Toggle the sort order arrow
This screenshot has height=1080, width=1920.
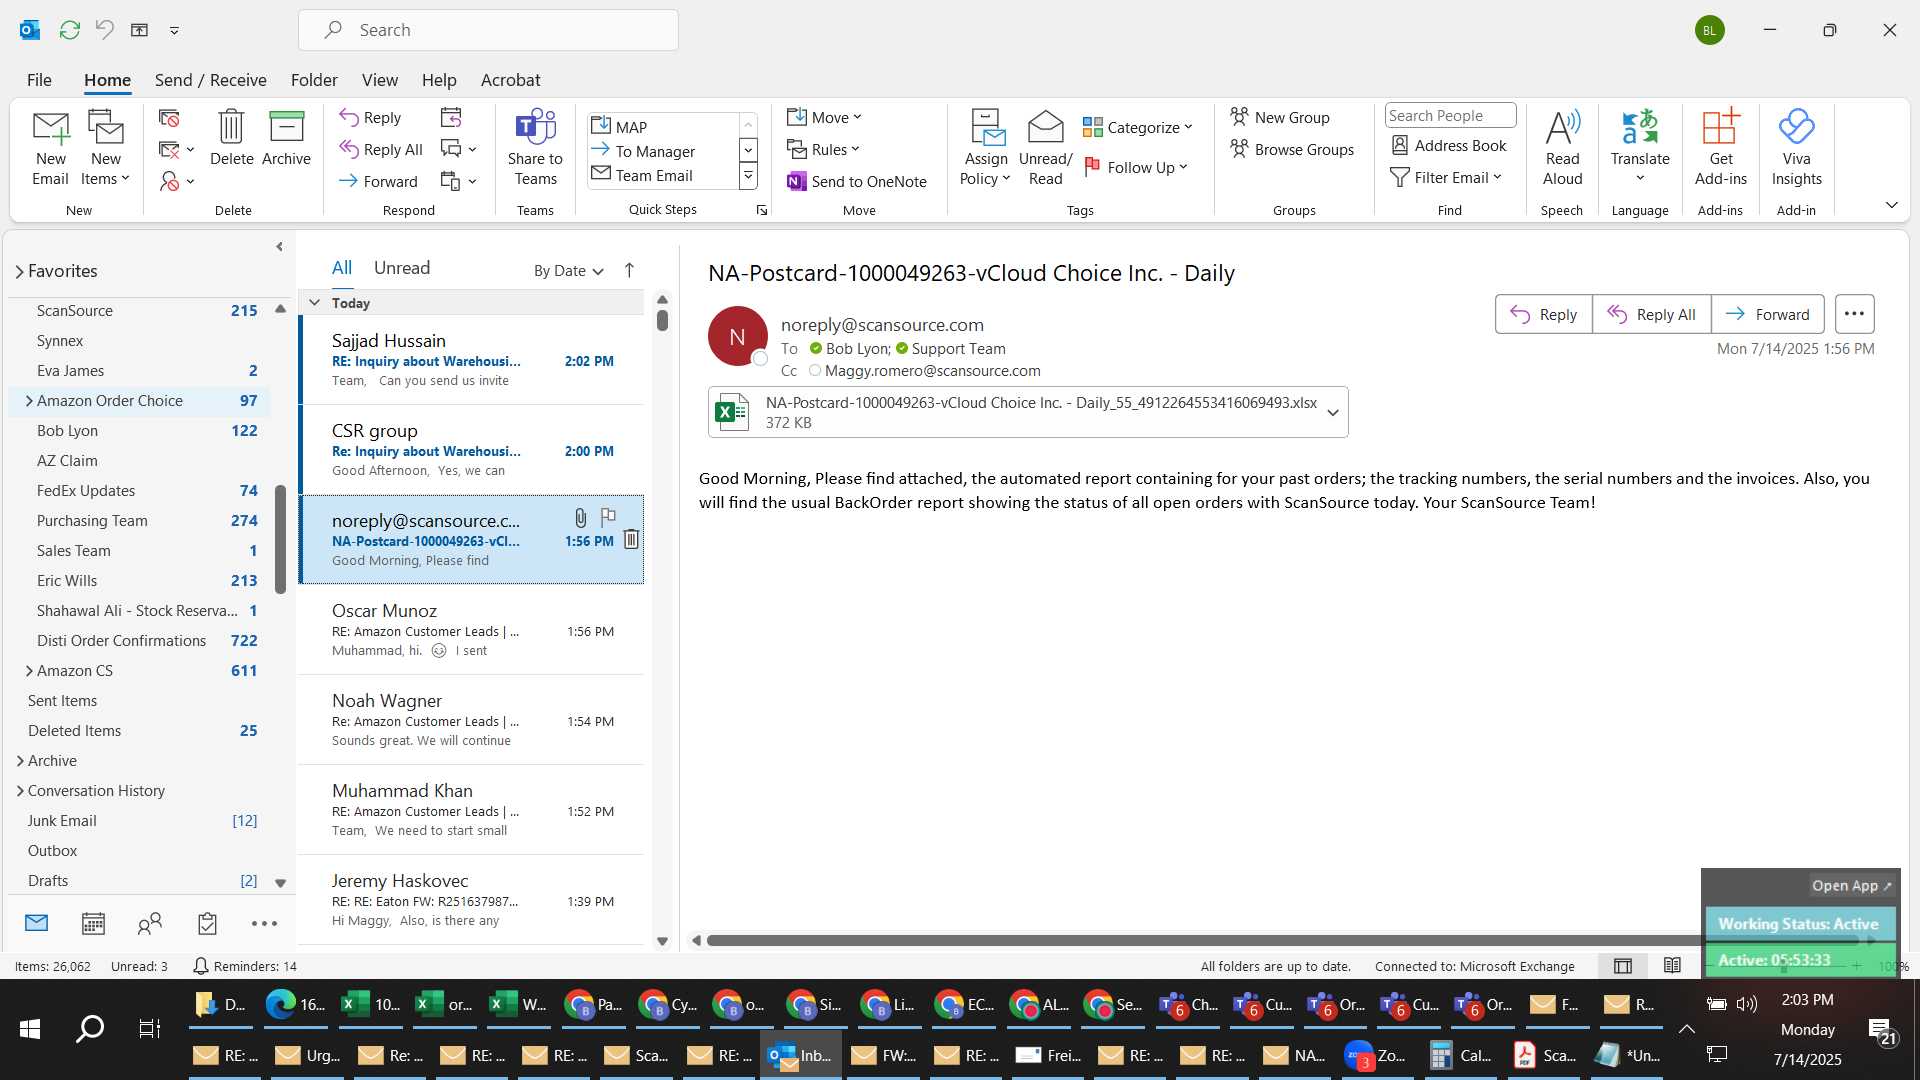pyautogui.click(x=629, y=270)
